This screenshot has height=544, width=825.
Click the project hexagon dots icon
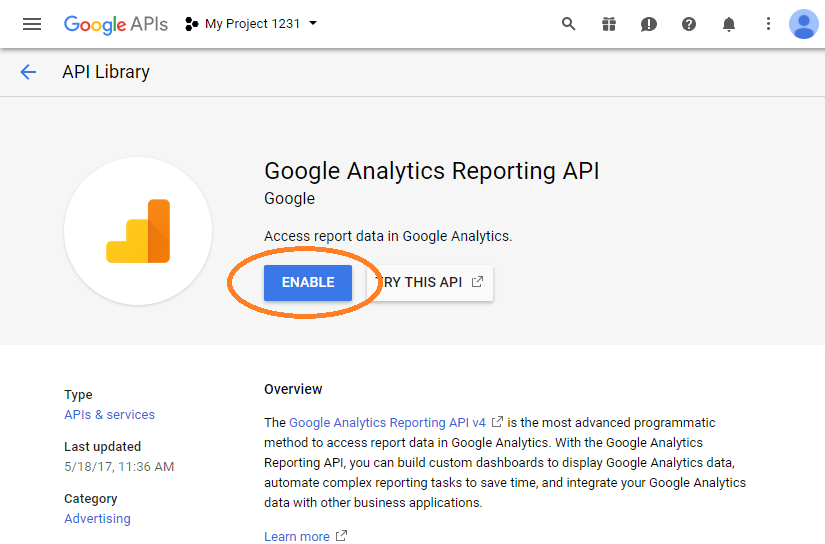click(x=192, y=24)
